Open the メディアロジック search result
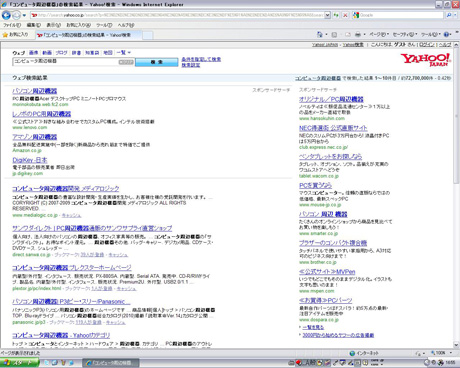Viewport: 460px width, 368px height. pyautogui.click(x=66, y=189)
